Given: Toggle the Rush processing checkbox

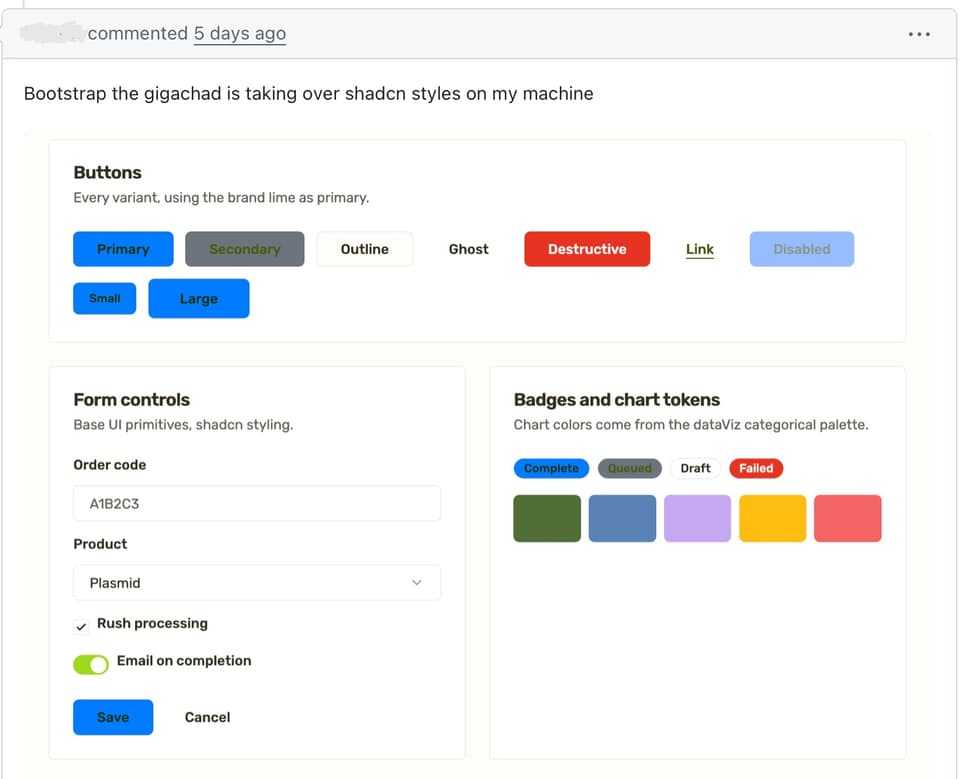Looking at the screenshot, I should coord(81,626).
